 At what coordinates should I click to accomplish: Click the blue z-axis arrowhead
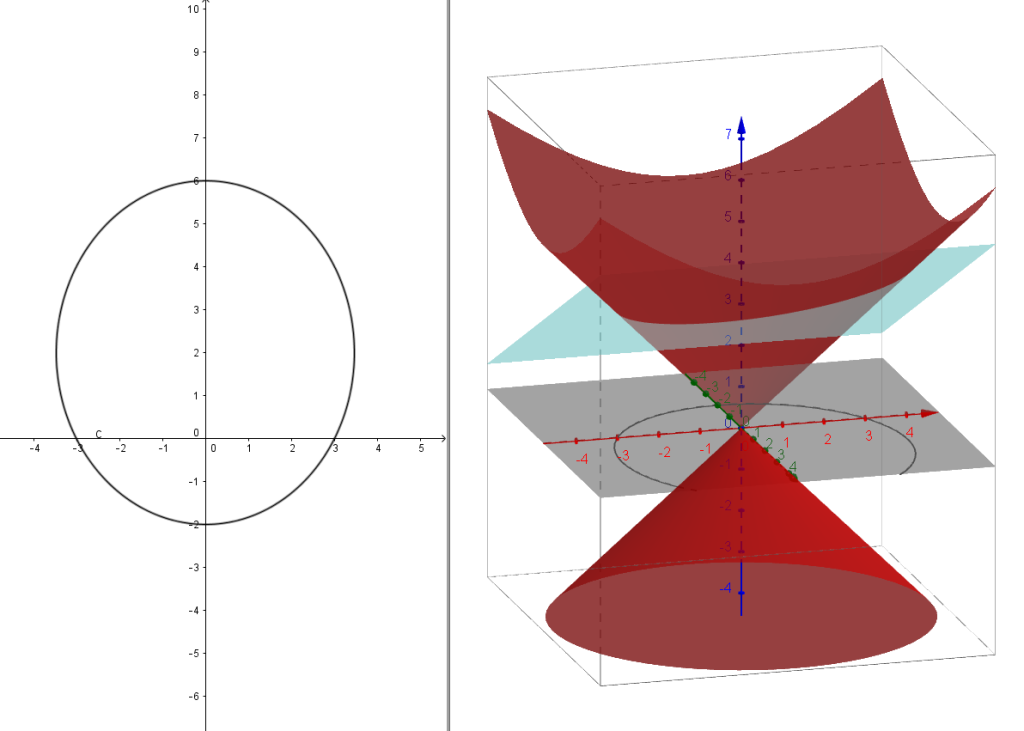click(x=742, y=125)
